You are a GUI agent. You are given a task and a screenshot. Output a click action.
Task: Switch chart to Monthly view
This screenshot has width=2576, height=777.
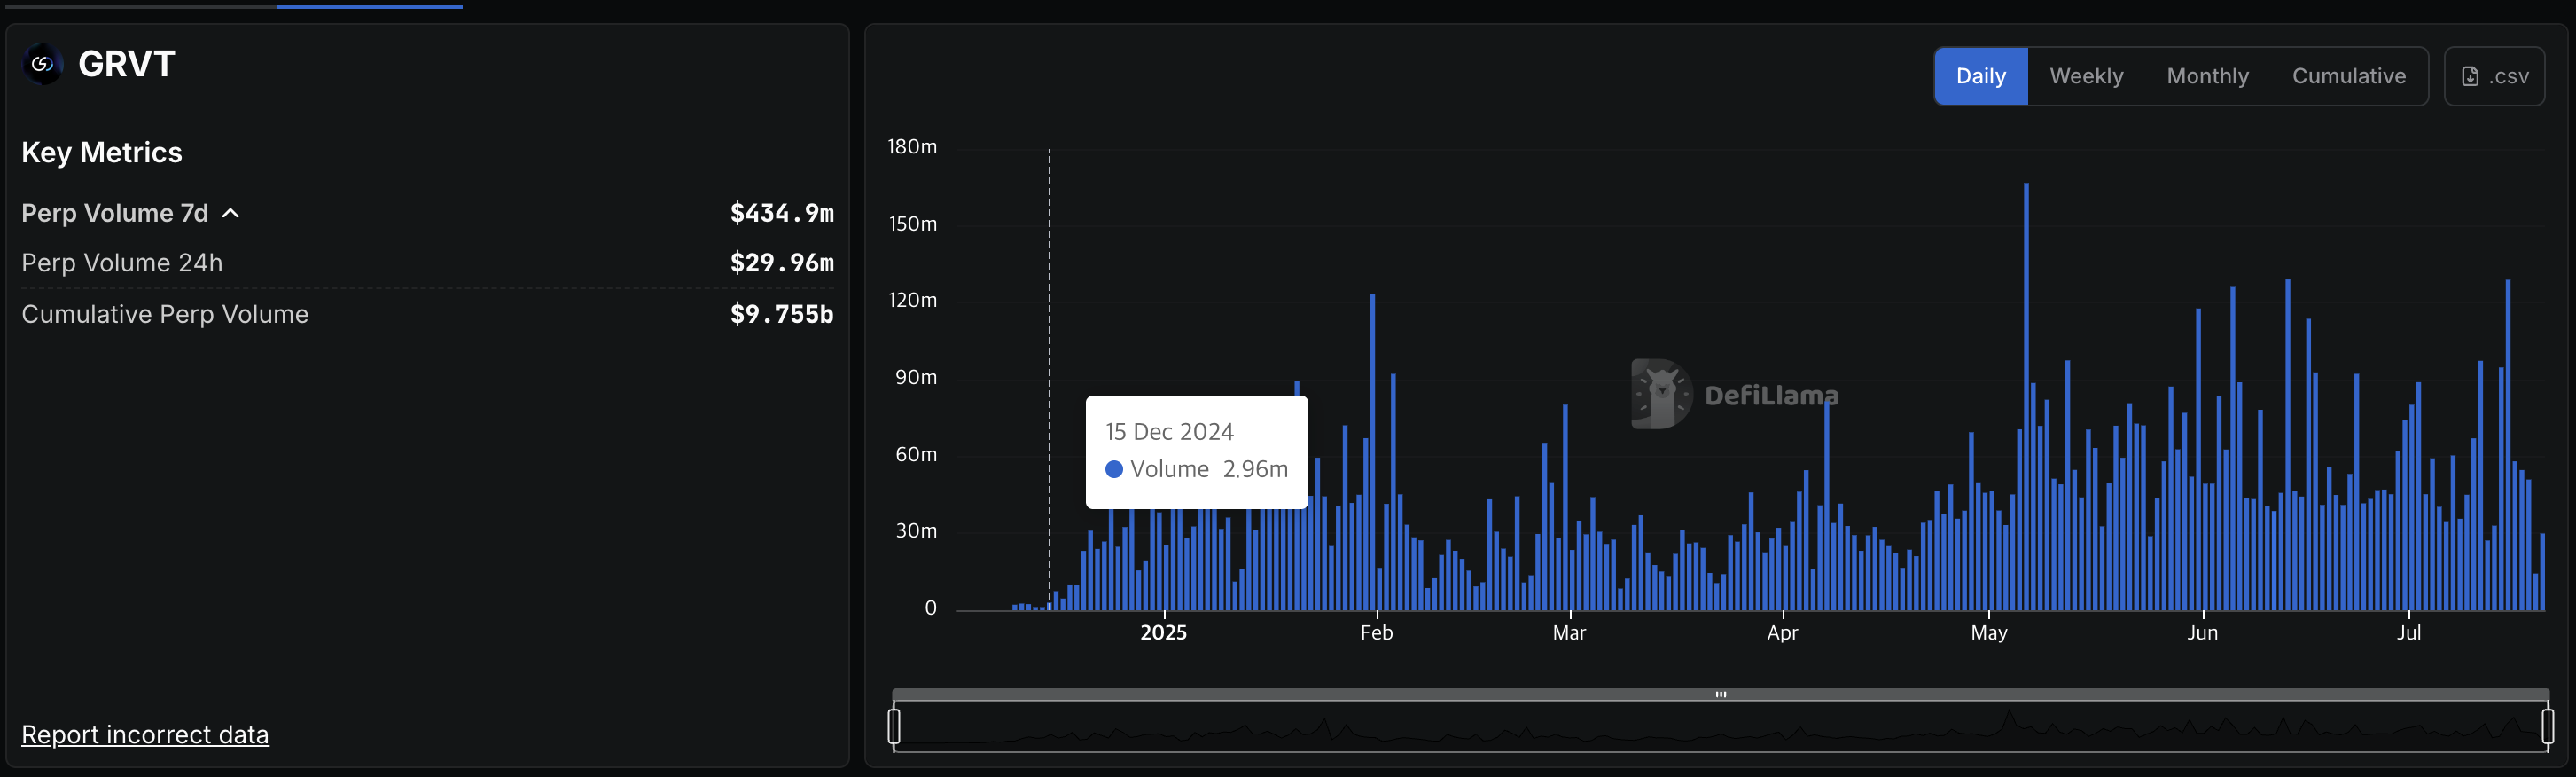(2207, 76)
